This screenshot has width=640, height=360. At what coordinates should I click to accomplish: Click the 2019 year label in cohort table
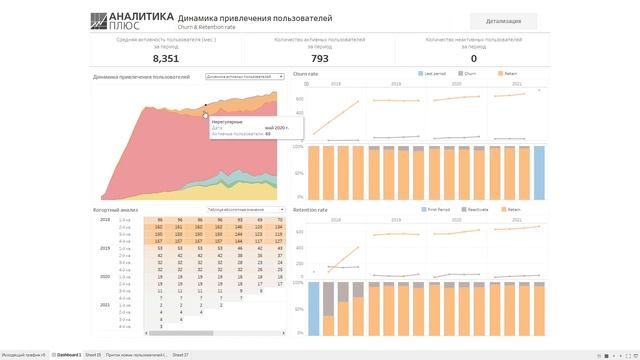coord(105,248)
